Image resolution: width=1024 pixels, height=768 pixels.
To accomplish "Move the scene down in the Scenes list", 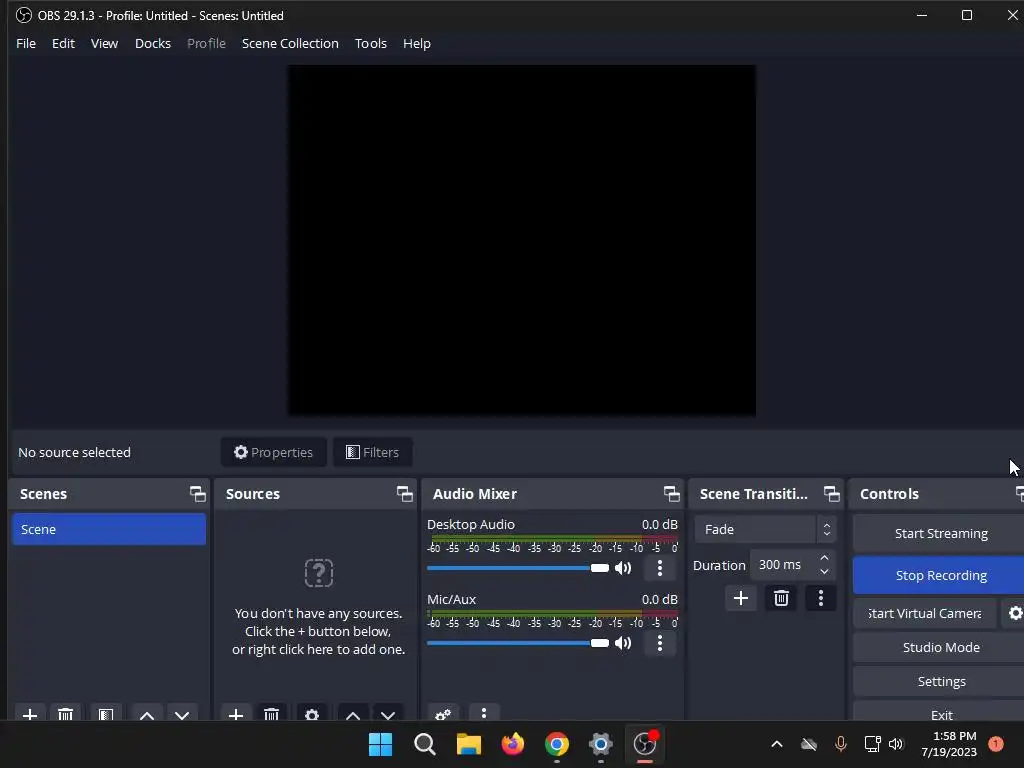I will (182, 714).
